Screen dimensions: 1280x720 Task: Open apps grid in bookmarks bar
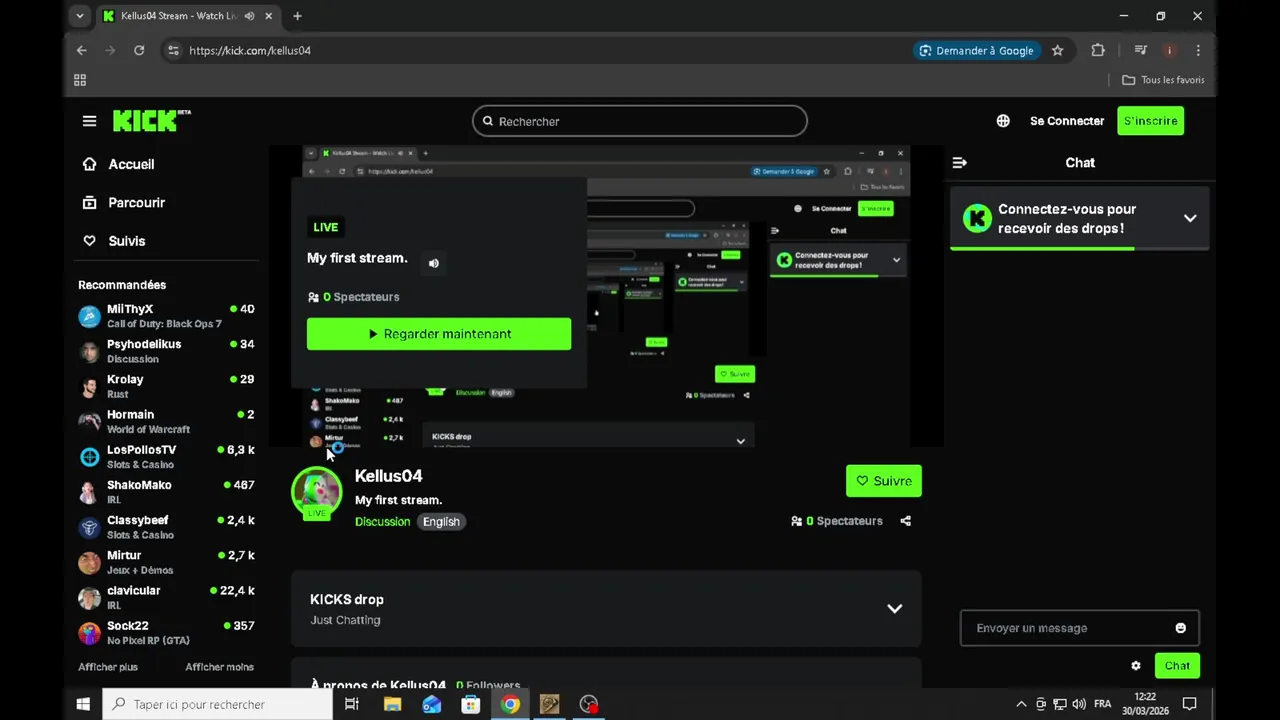point(80,80)
